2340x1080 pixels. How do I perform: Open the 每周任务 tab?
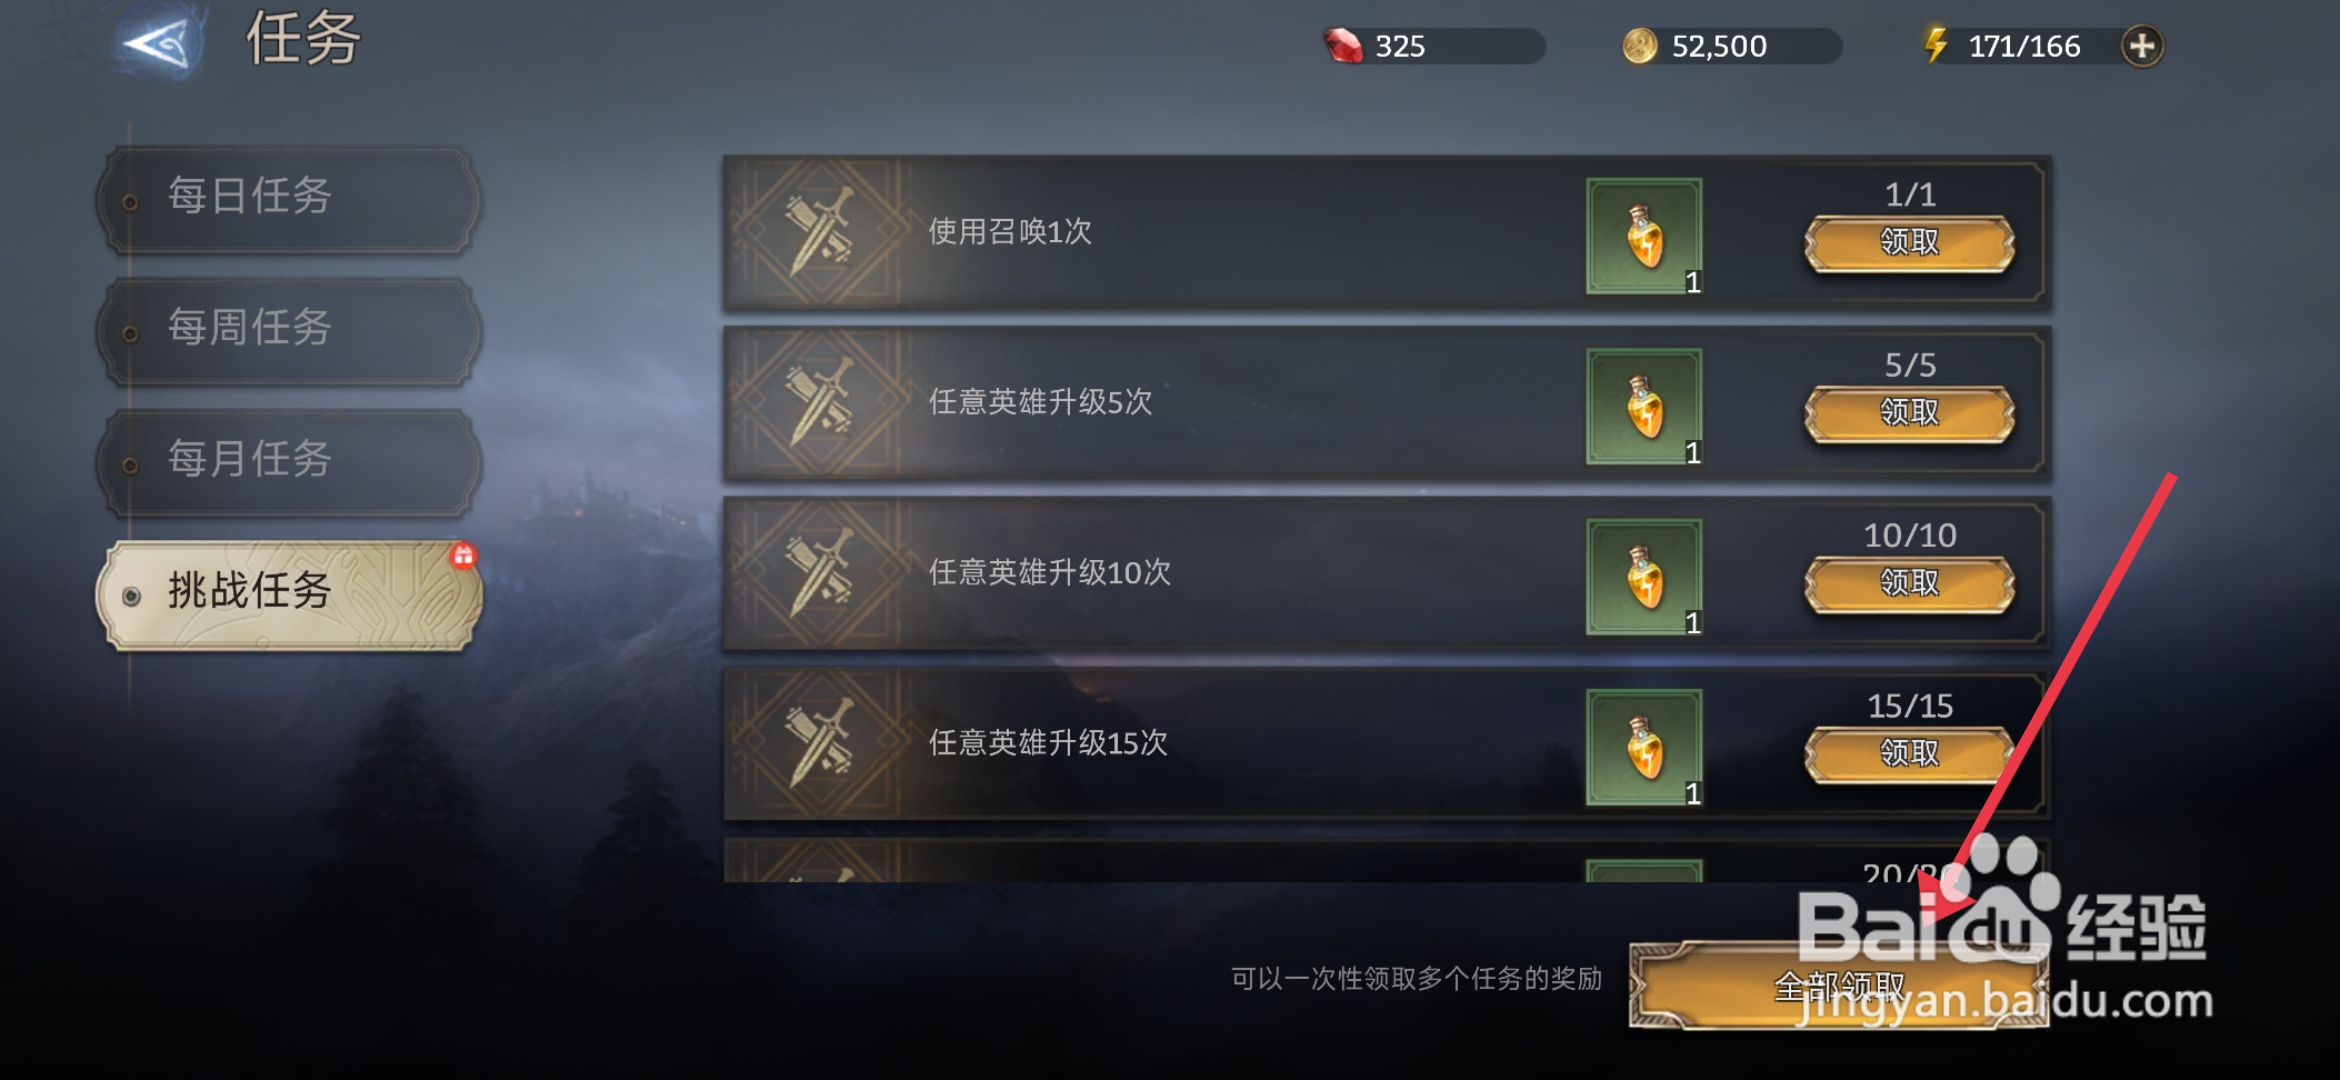(288, 331)
